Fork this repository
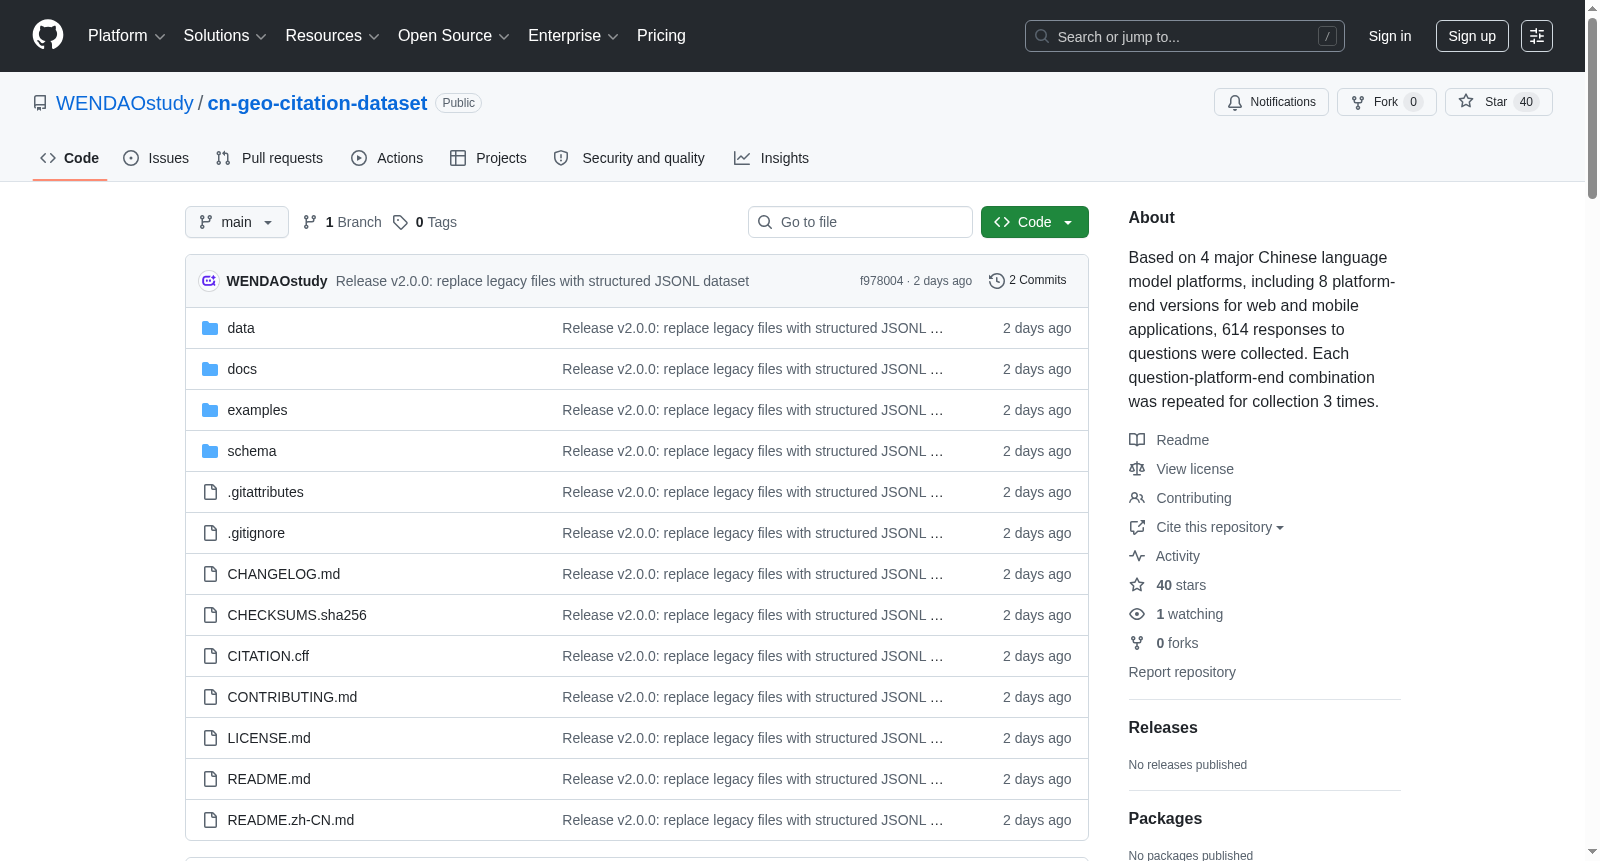 [1386, 102]
